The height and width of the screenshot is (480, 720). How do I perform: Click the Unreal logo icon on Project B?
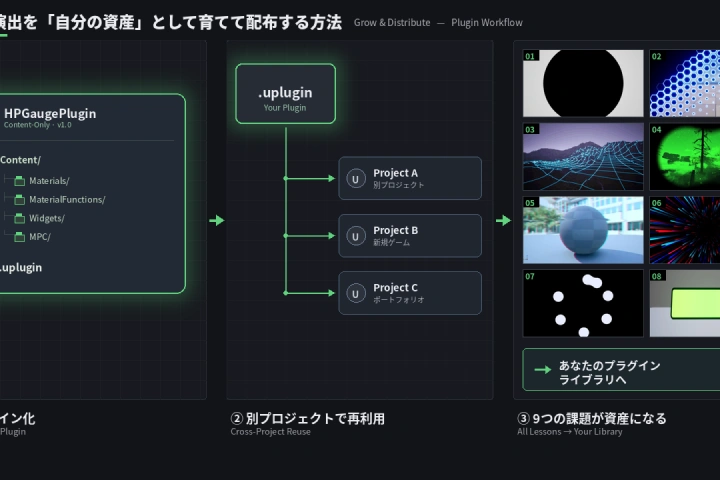point(356,236)
